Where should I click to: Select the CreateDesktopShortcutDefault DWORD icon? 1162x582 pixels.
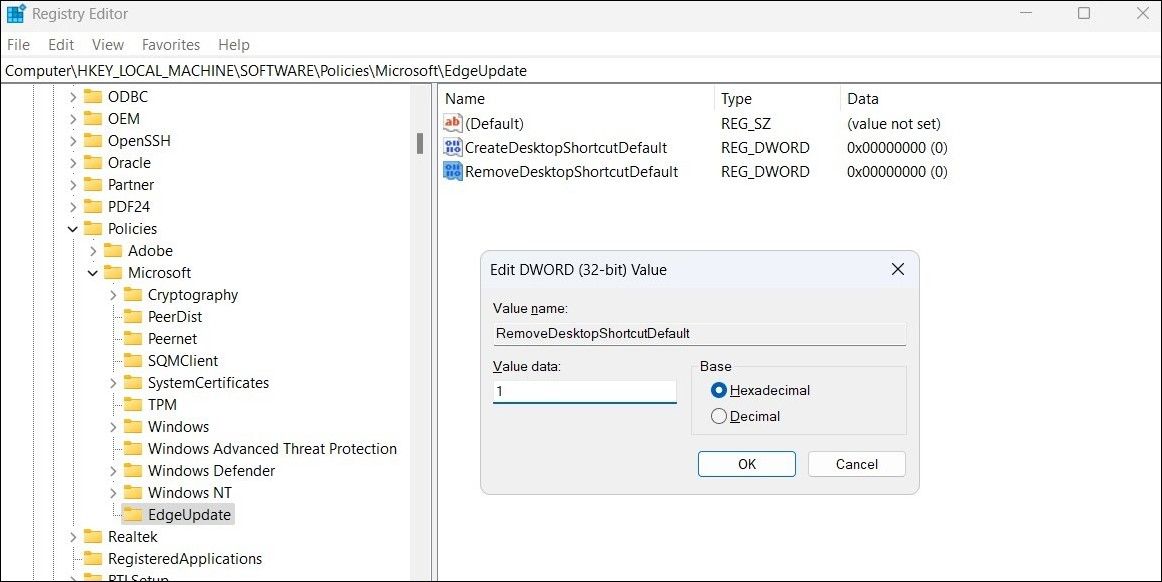click(453, 147)
